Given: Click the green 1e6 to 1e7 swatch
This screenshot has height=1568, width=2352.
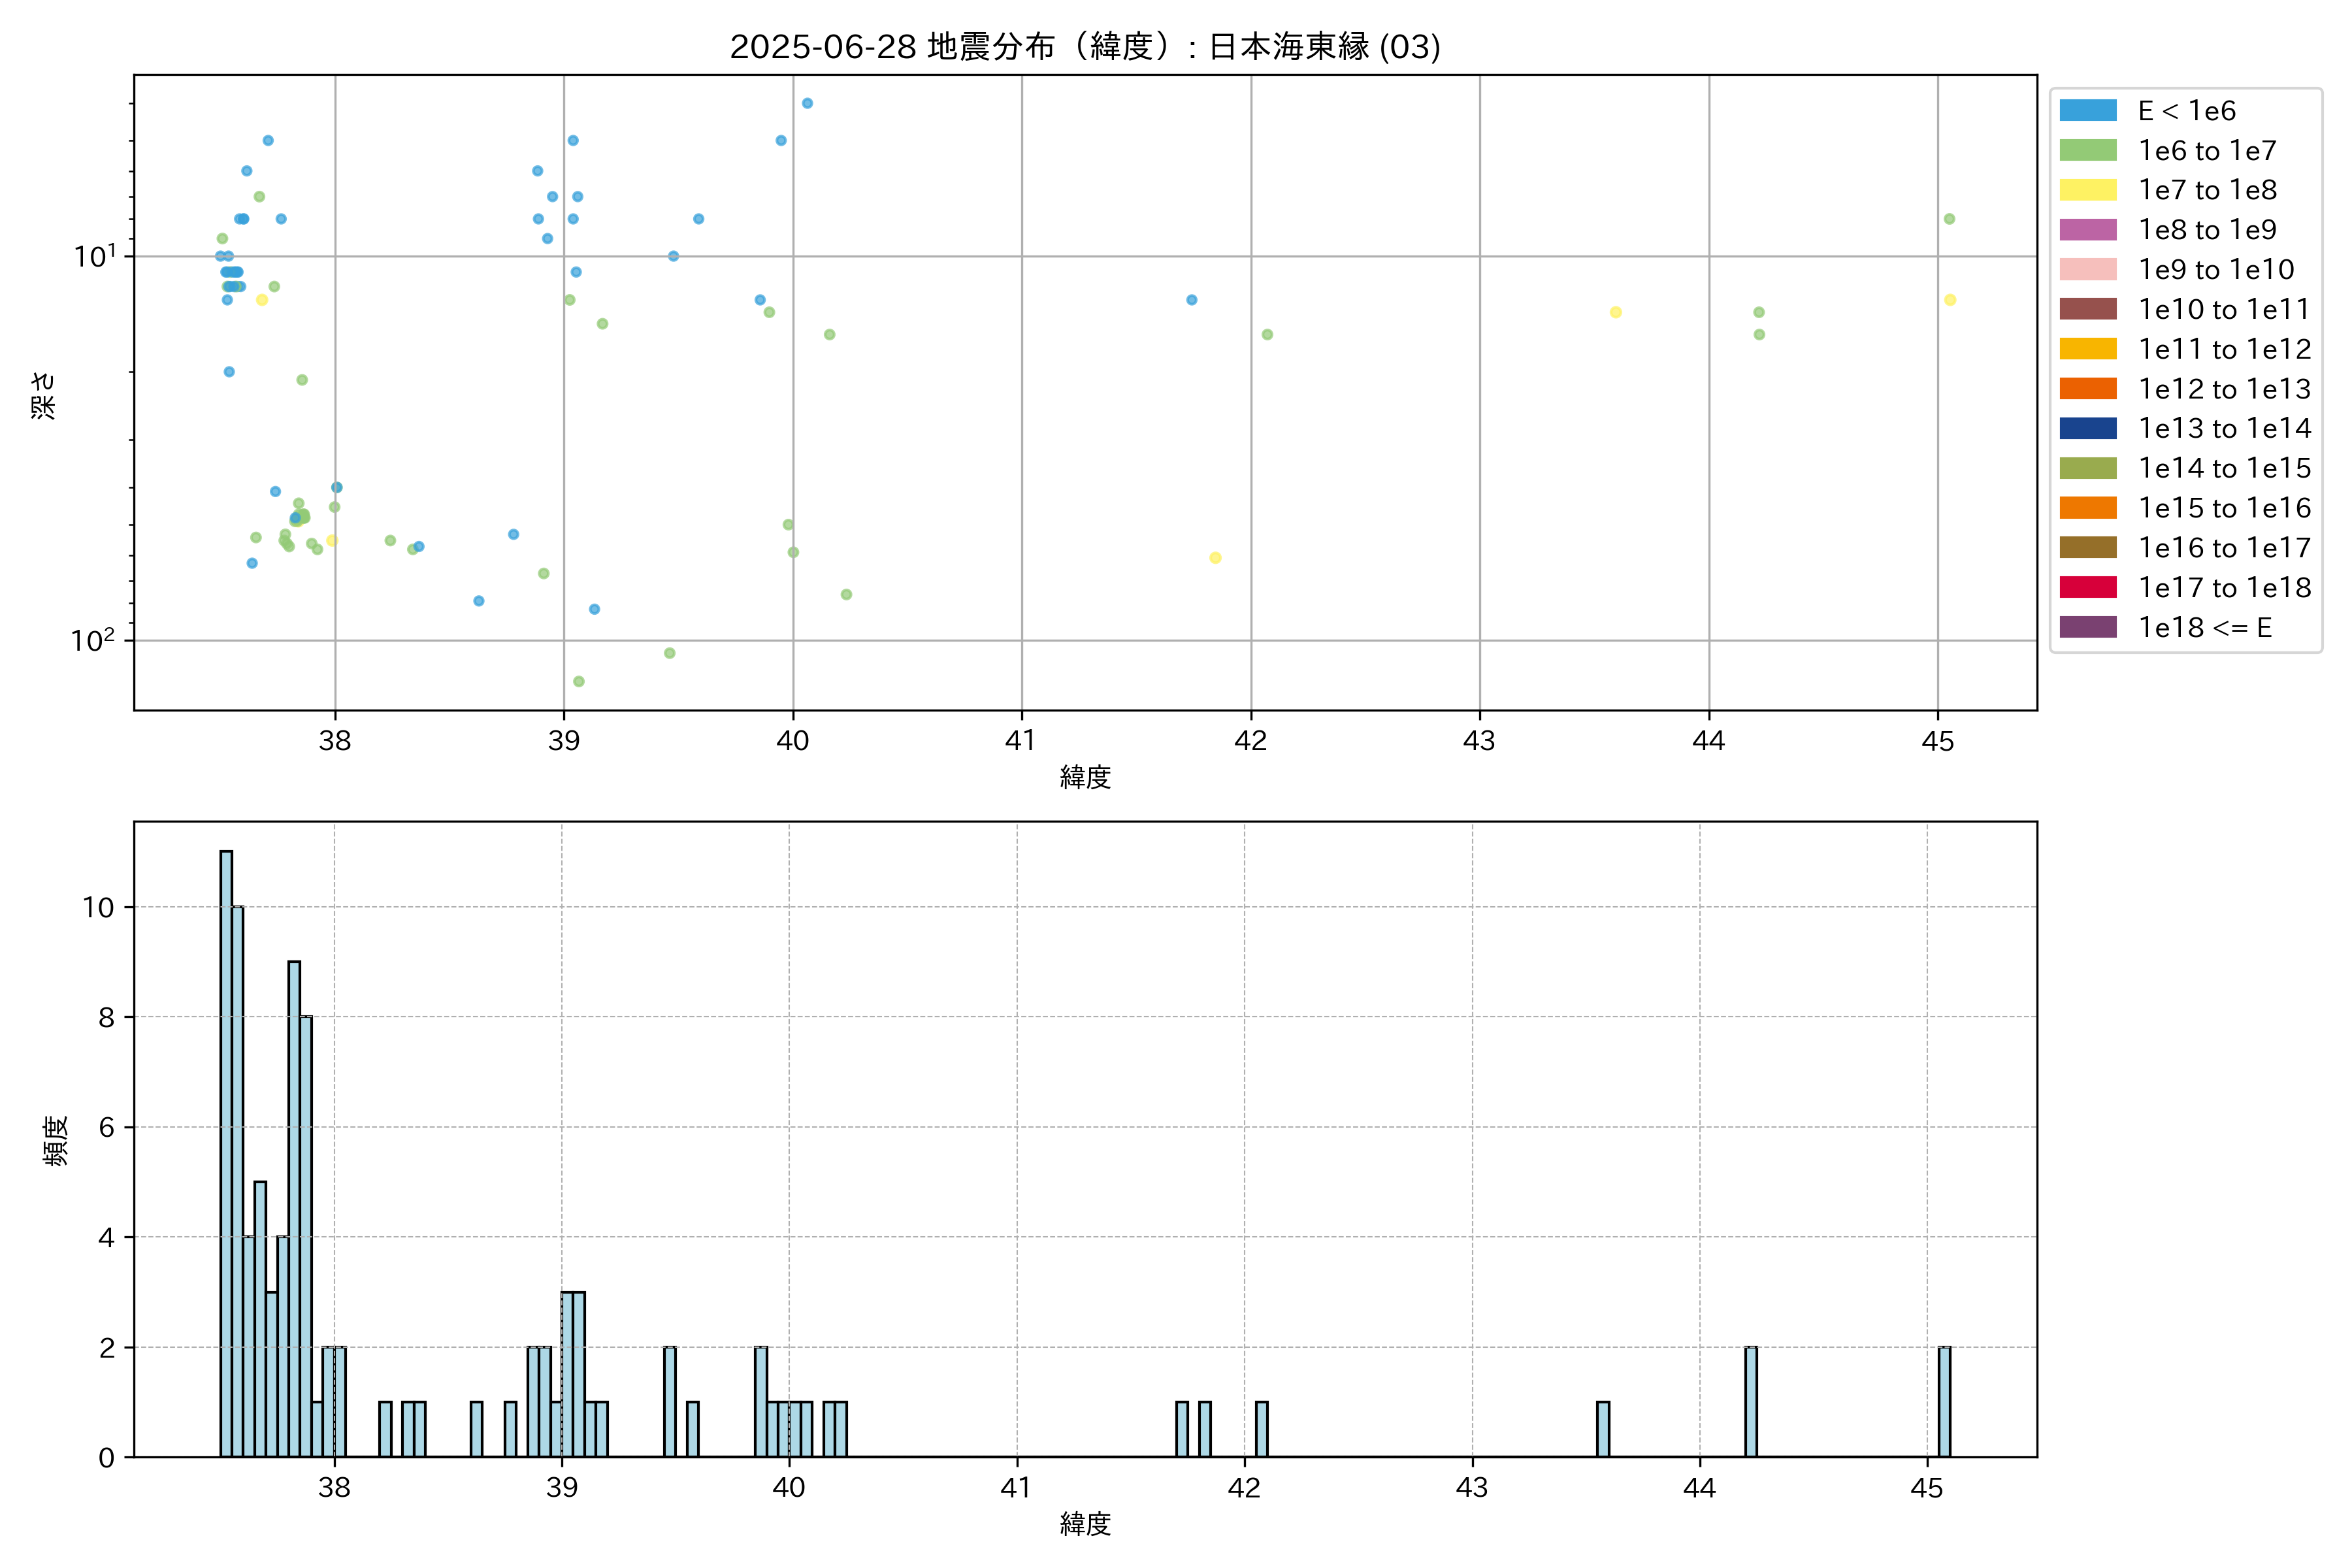Looking at the screenshot, I should click(2088, 150).
